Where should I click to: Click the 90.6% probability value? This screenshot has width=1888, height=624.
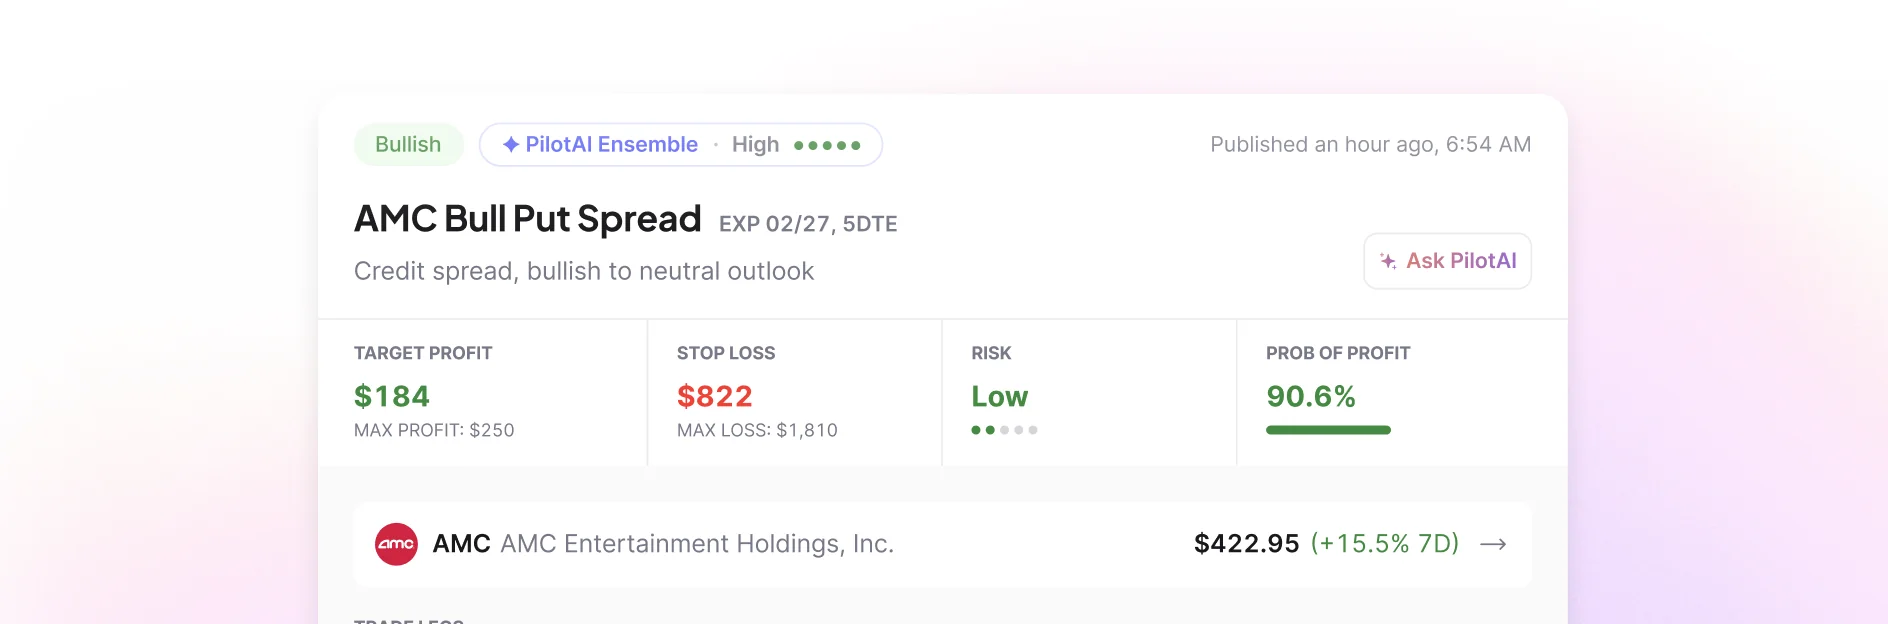[x=1311, y=397]
